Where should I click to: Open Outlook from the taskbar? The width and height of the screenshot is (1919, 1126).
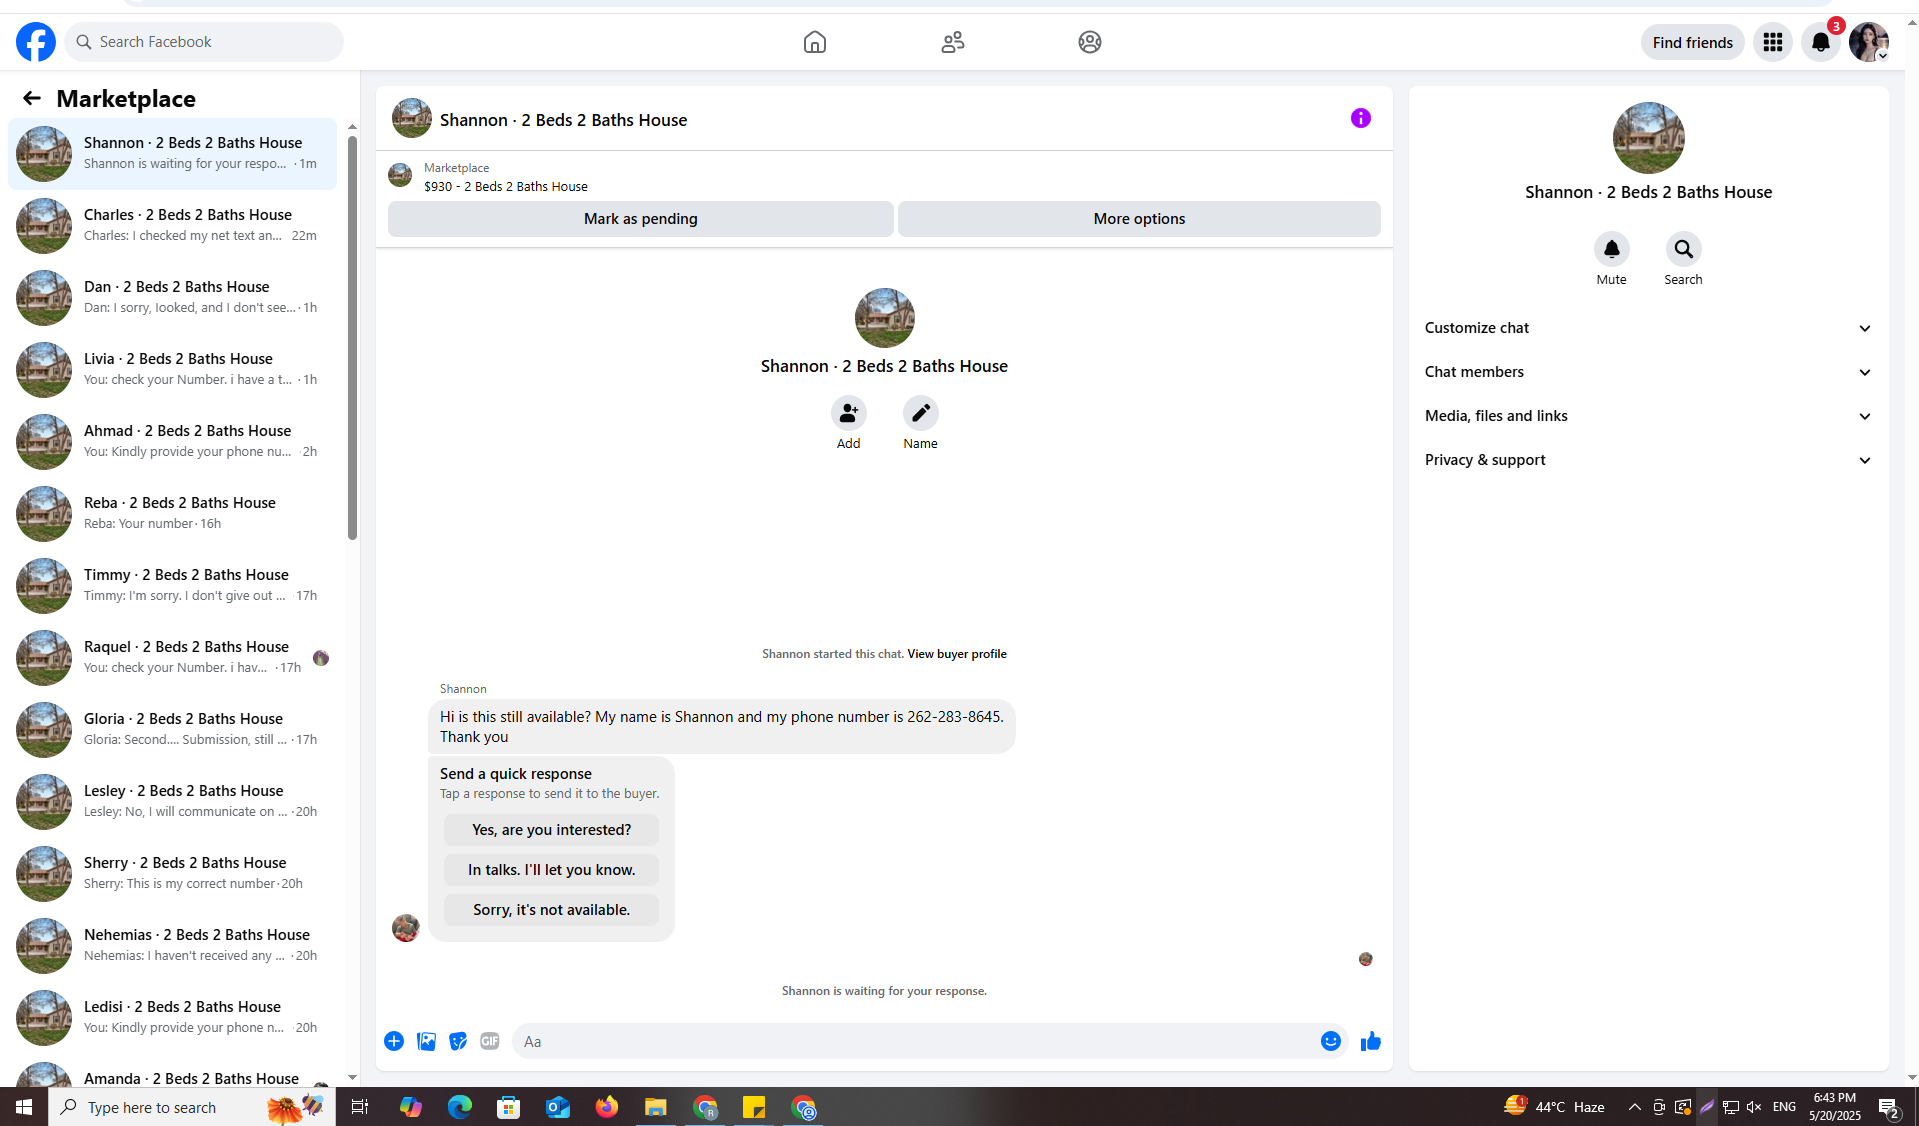pyautogui.click(x=558, y=1107)
